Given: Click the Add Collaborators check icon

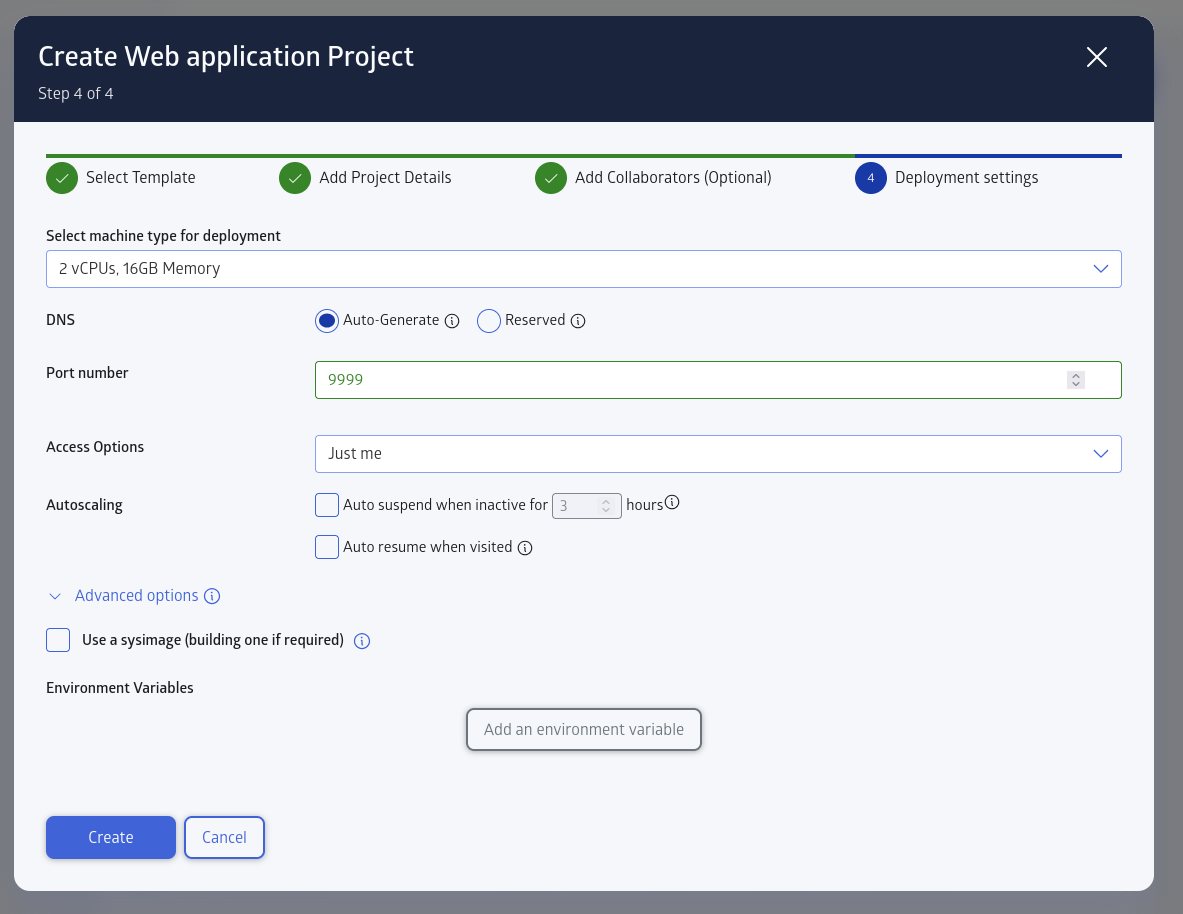Looking at the screenshot, I should click(x=551, y=178).
